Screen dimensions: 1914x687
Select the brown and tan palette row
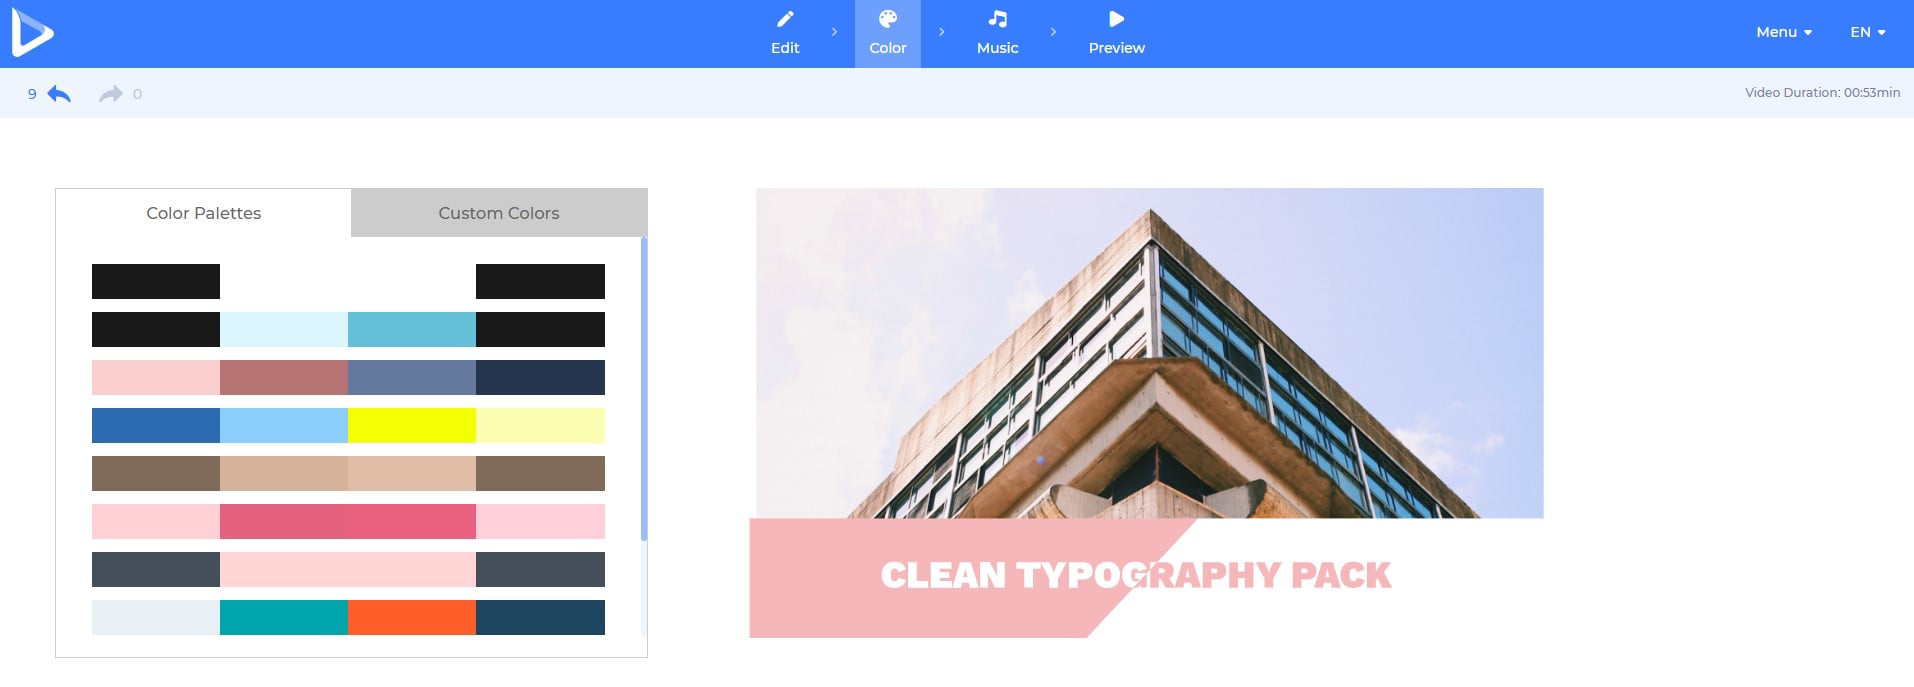point(348,473)
